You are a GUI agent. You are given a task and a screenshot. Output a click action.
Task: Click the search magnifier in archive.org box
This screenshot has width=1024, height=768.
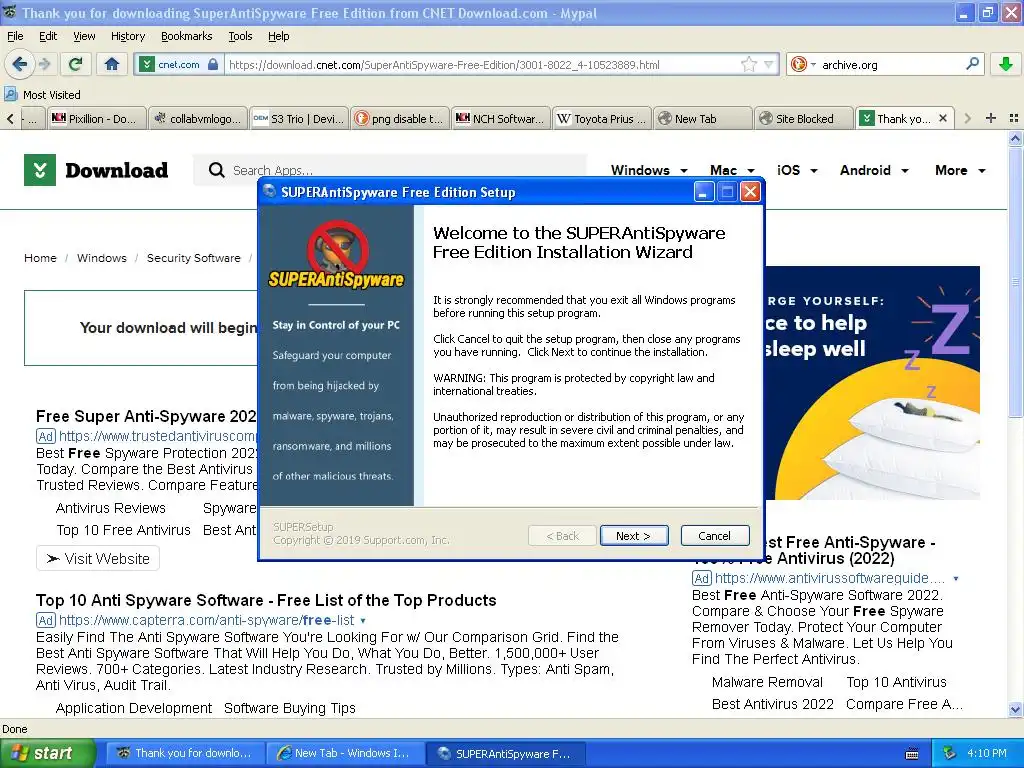[972, 64]
